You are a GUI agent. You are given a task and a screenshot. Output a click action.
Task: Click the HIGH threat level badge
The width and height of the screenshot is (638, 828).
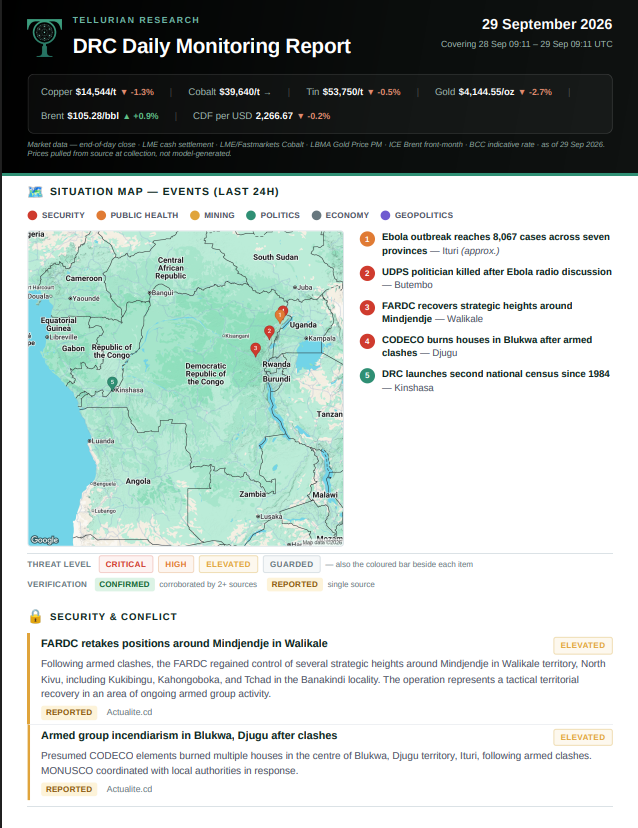176,564
